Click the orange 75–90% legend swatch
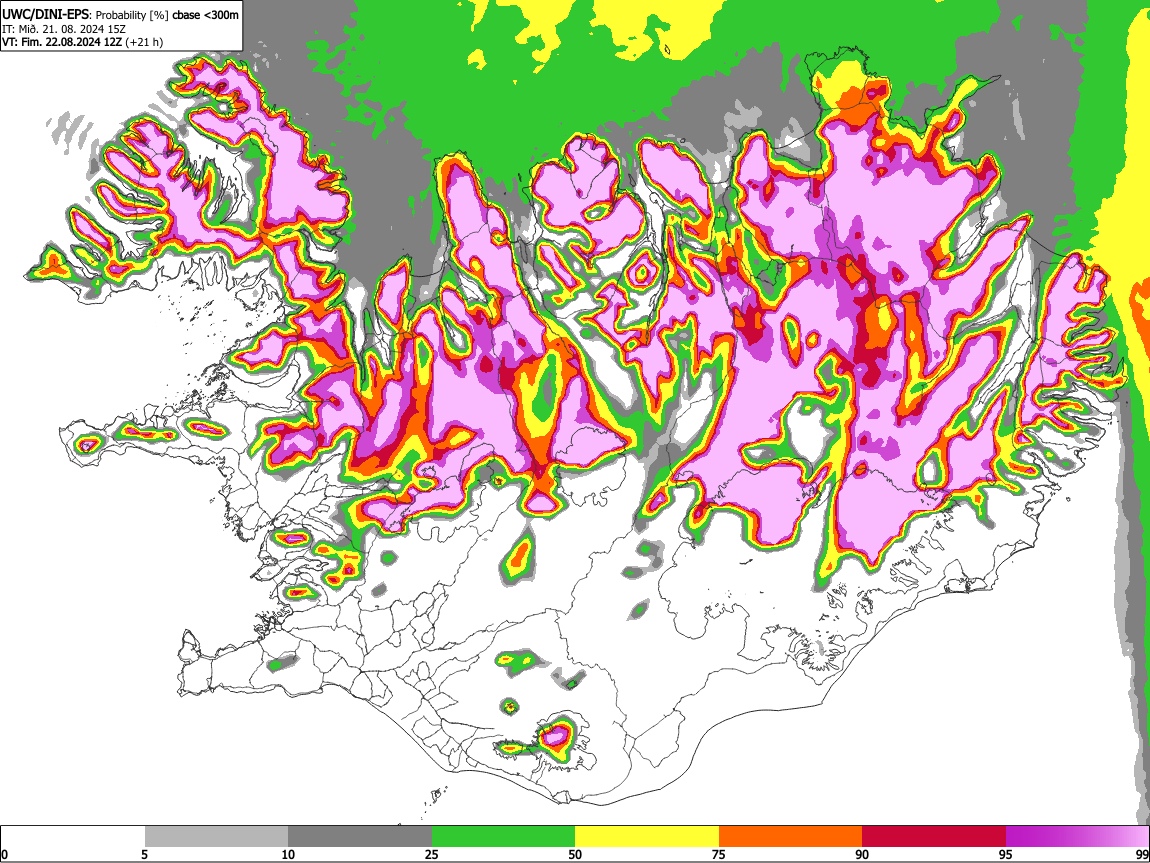 click(790, 837)
